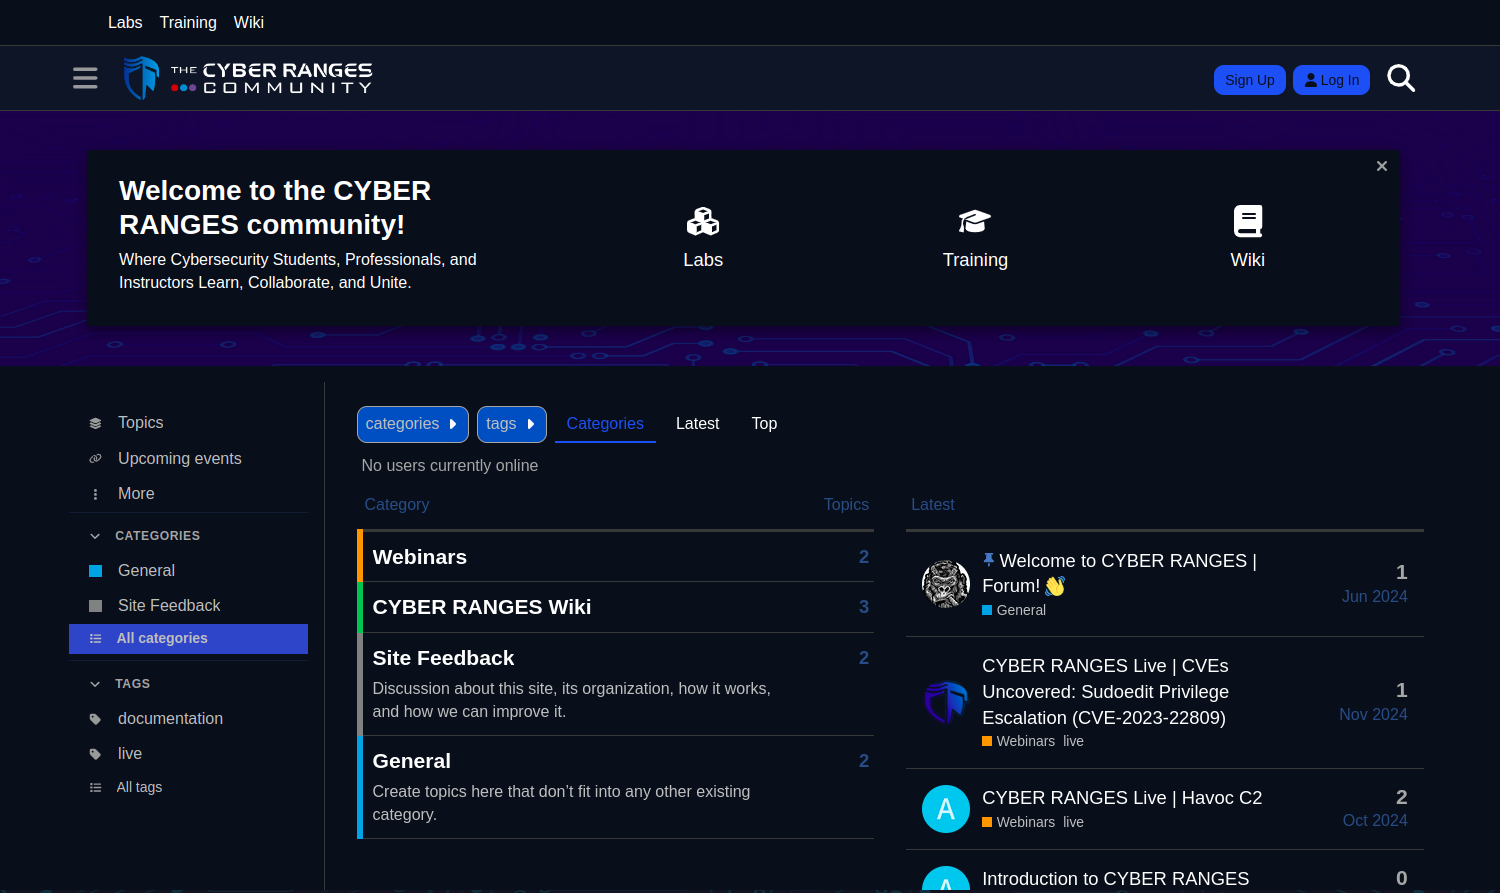
Task: Open the tags filter dropdown
Action: pos(511,424)
